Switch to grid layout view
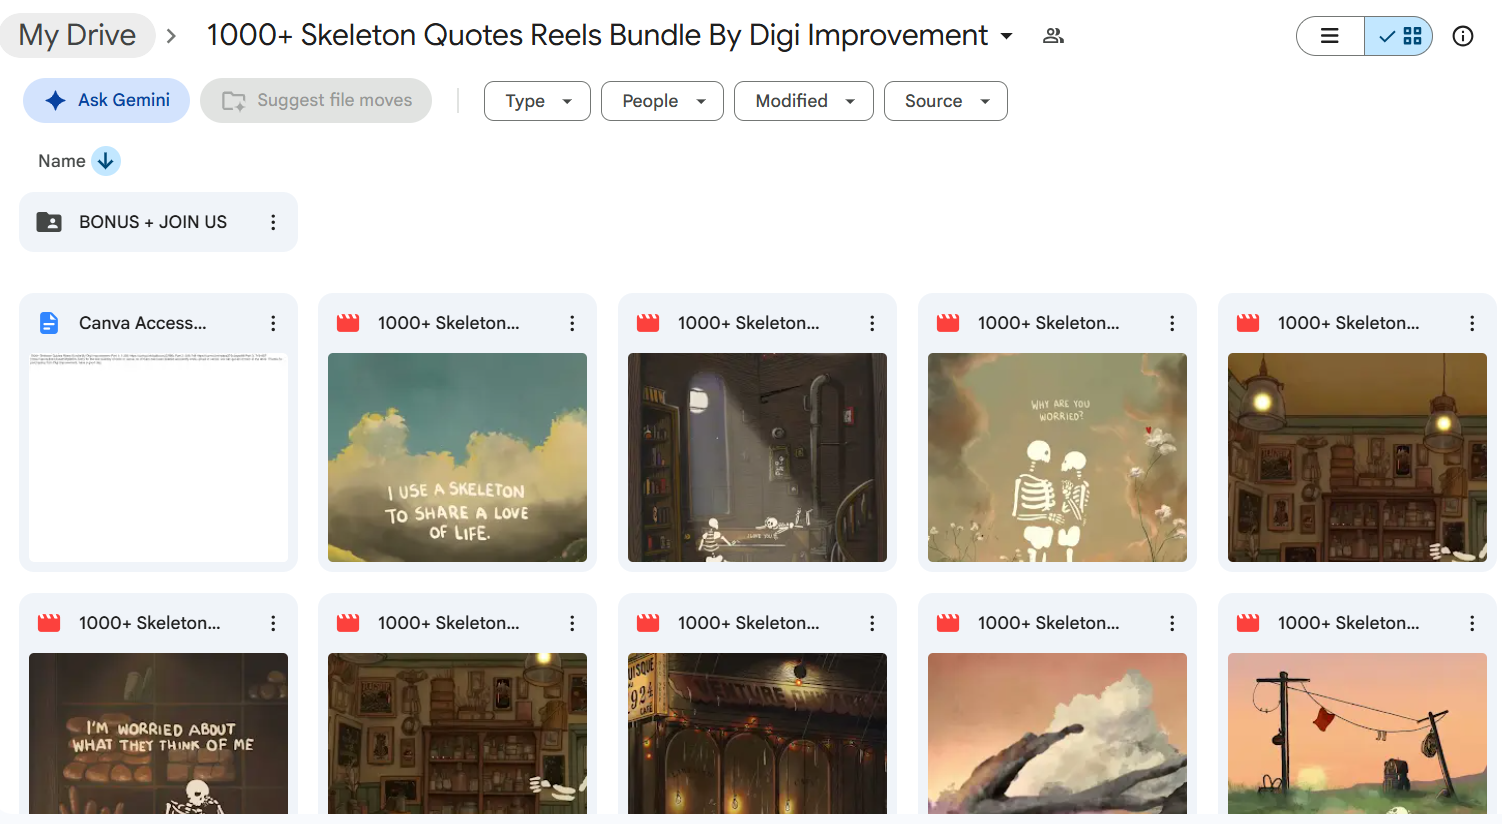Viewport: 1502px width, 824px height. 1399,36
